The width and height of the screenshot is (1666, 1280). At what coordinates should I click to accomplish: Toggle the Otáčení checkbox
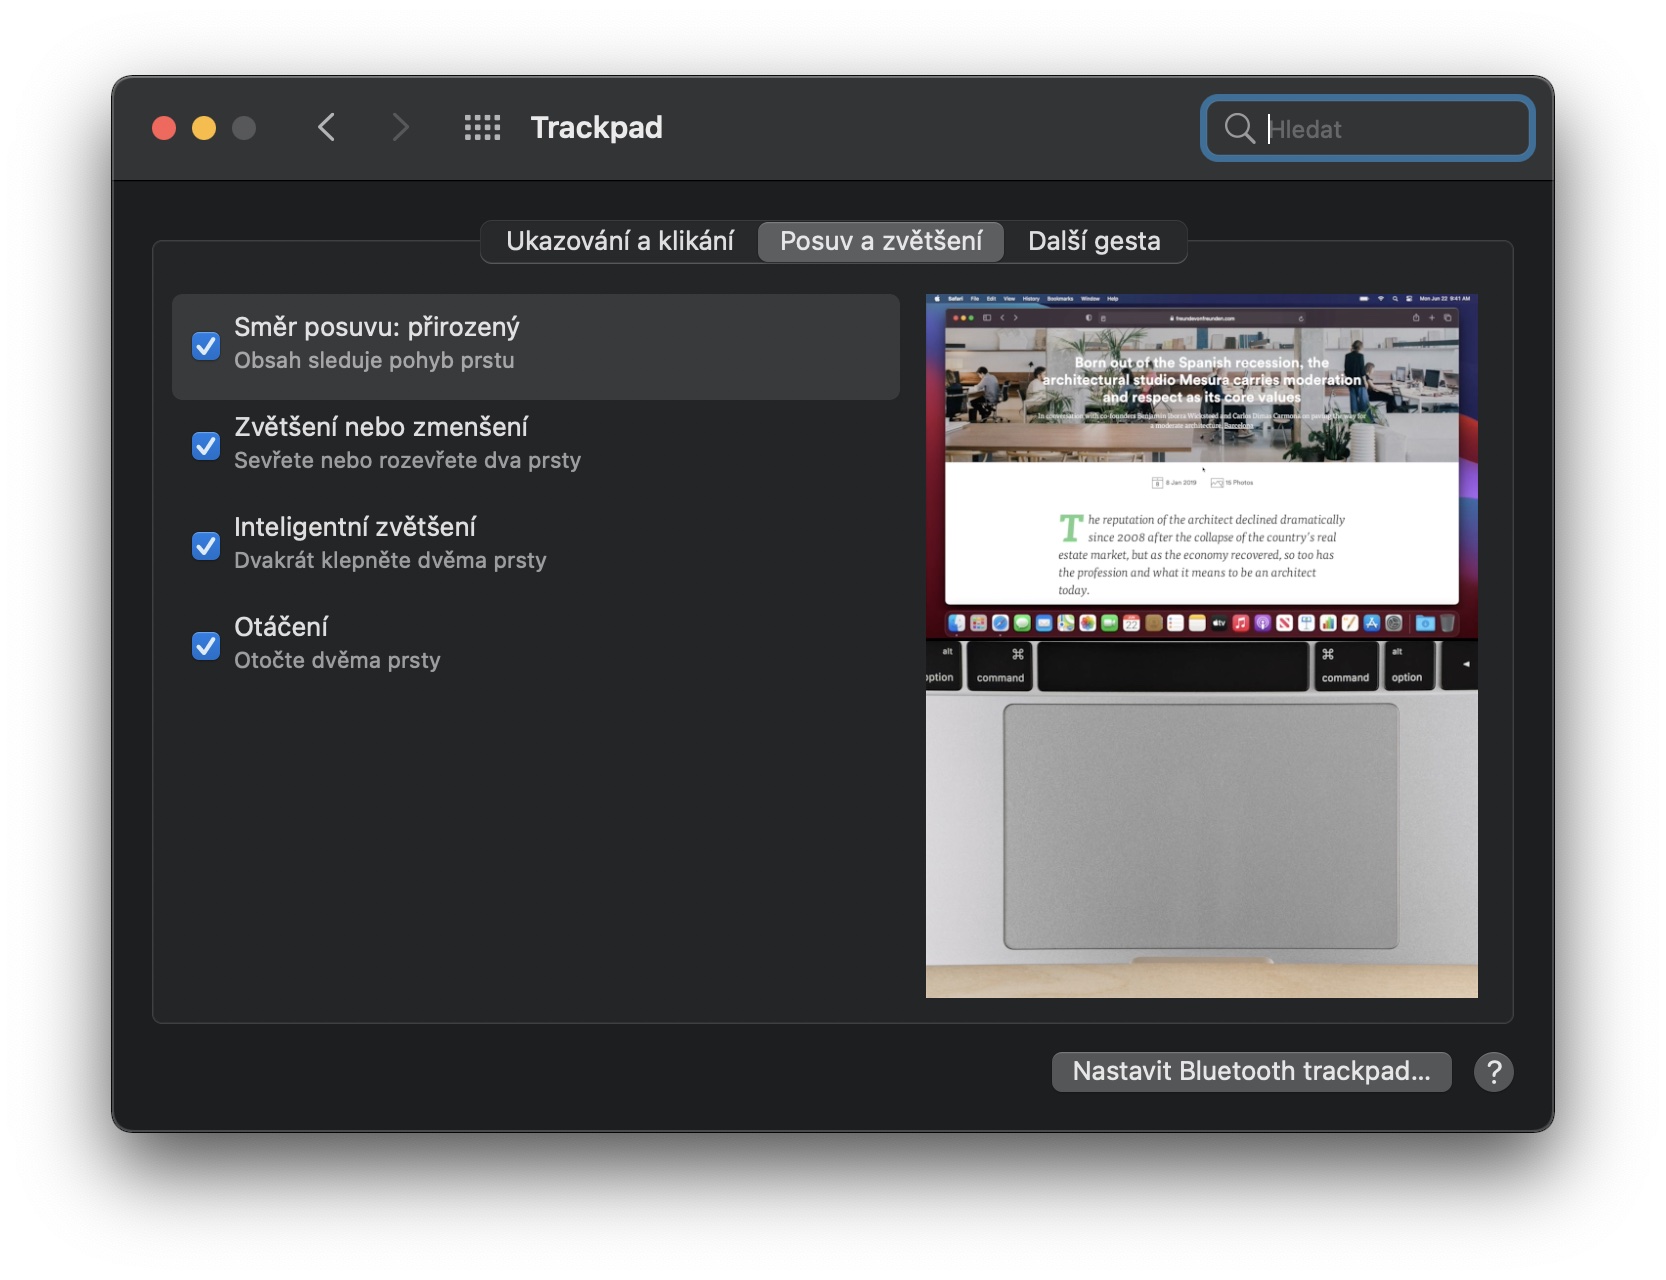coord(206,646)
